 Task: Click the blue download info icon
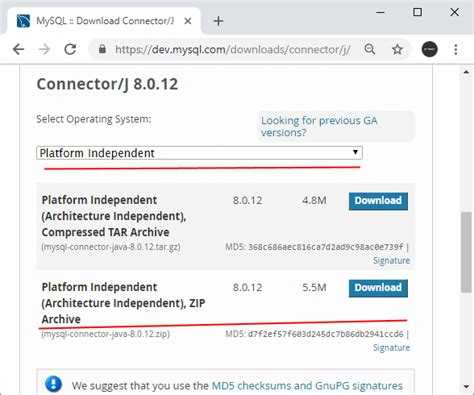point(54,384)
